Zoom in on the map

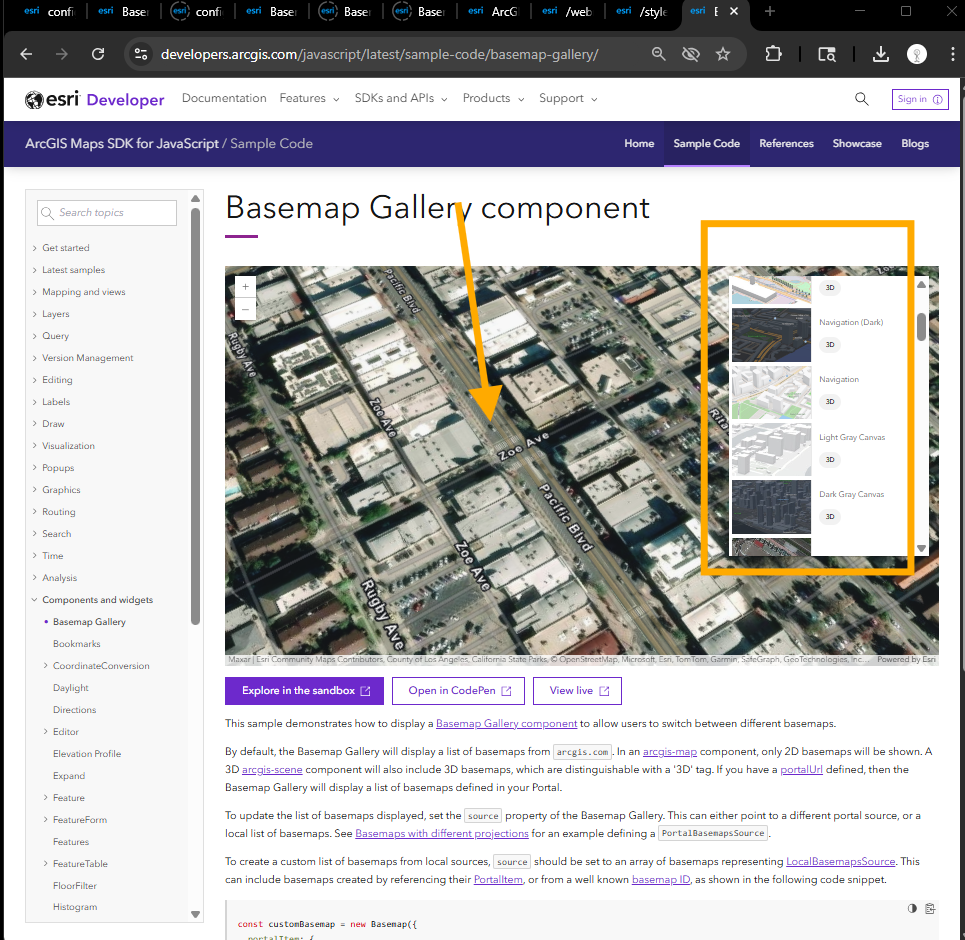(246, 286)
